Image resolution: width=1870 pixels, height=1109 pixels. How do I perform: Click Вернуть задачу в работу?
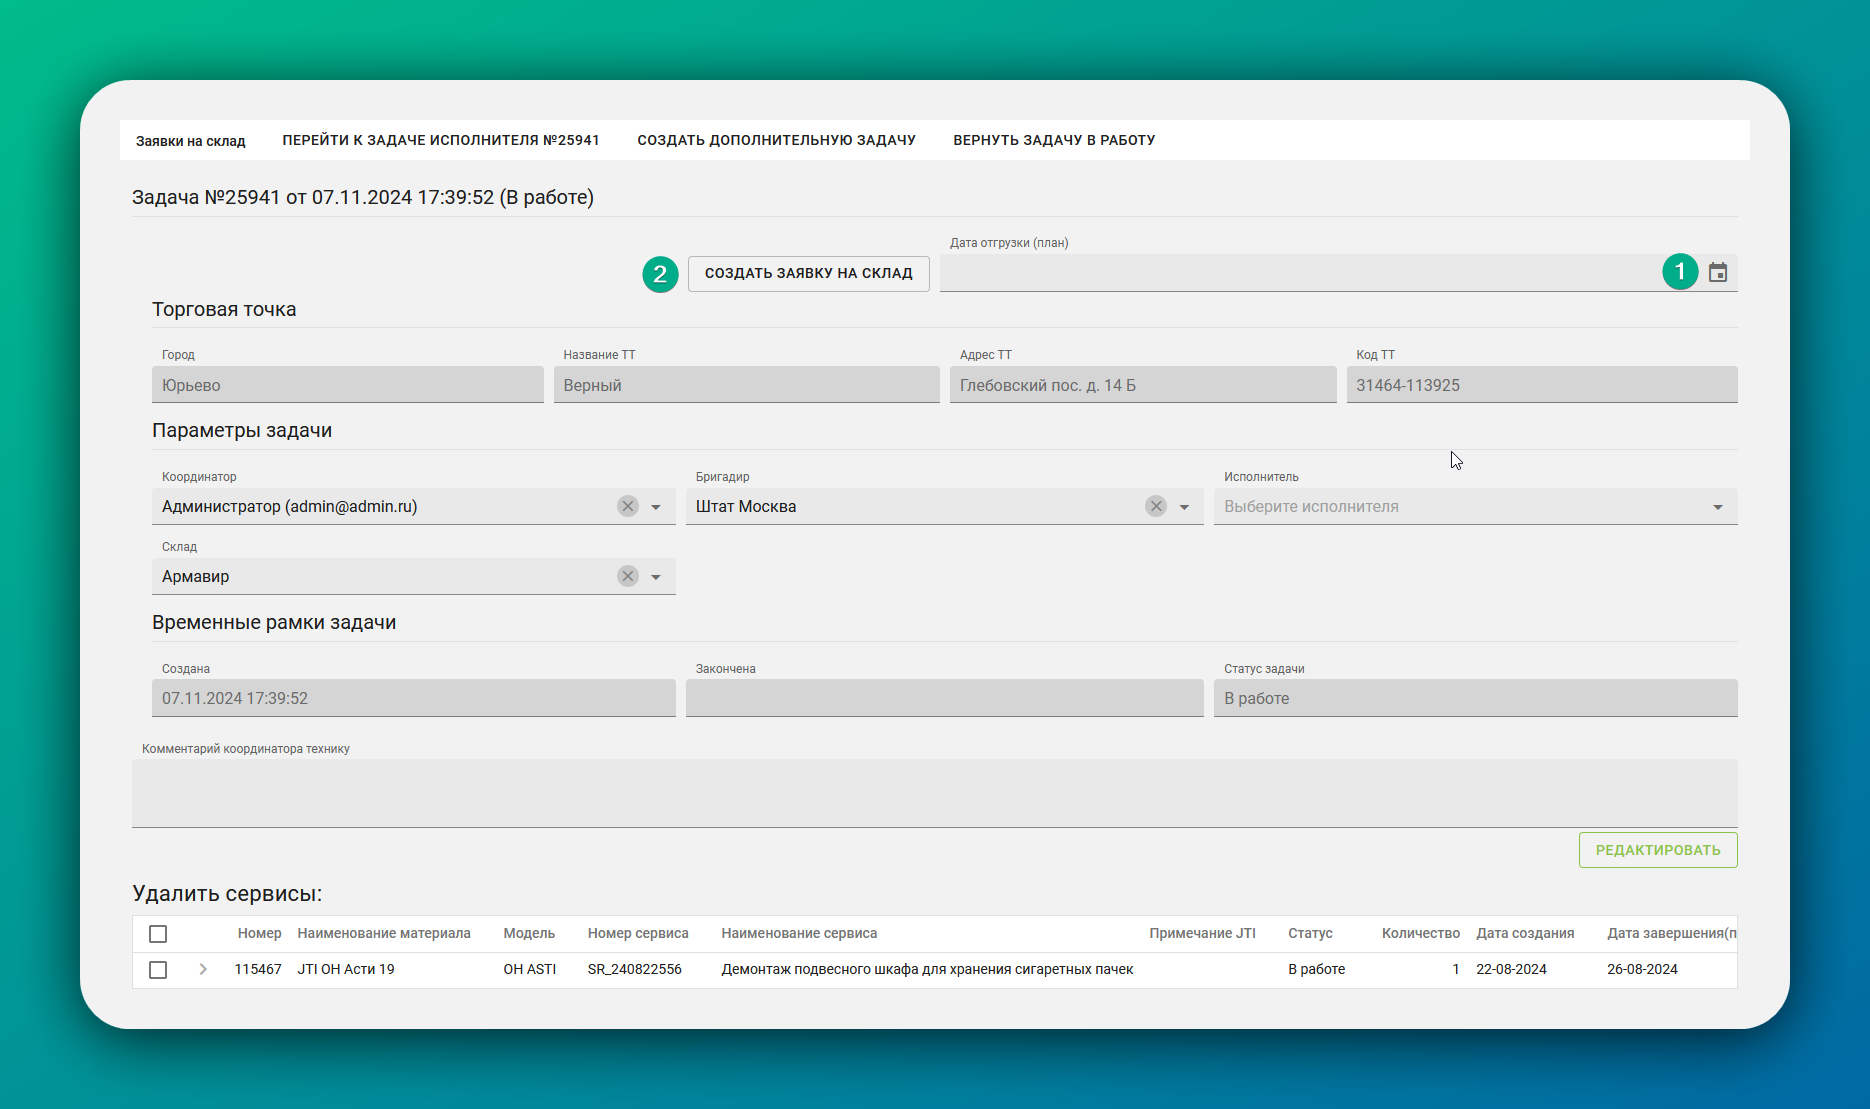[1054, 140]
